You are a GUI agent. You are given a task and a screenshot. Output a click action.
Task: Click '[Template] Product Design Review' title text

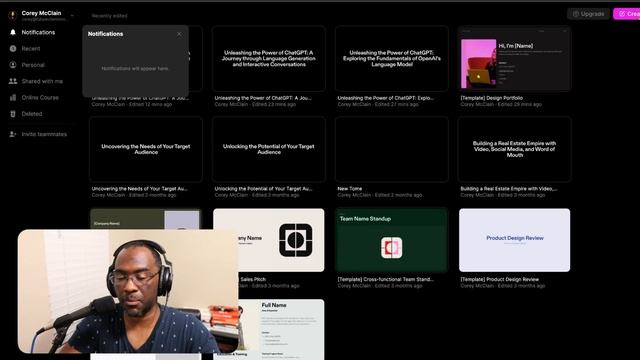500,279
